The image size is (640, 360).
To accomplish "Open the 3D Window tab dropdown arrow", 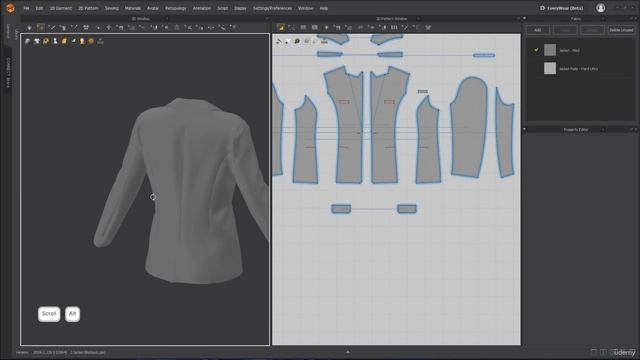I will [167, 19].
